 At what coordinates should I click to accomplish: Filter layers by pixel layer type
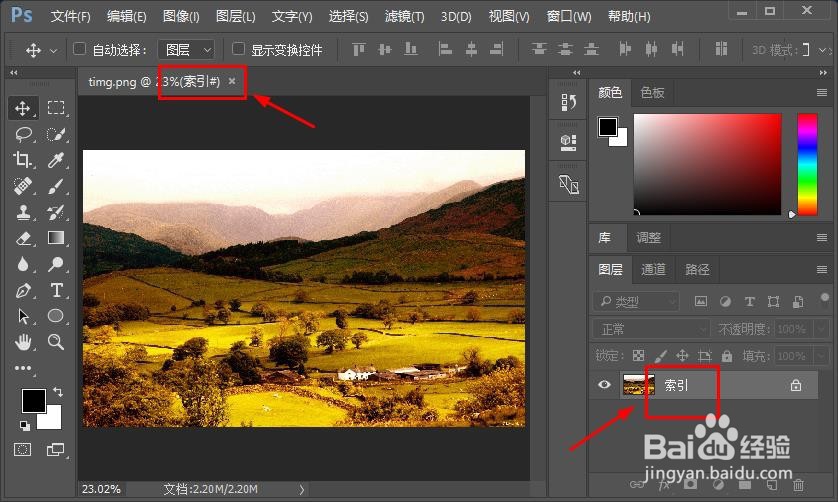click(x=701, y=302)
